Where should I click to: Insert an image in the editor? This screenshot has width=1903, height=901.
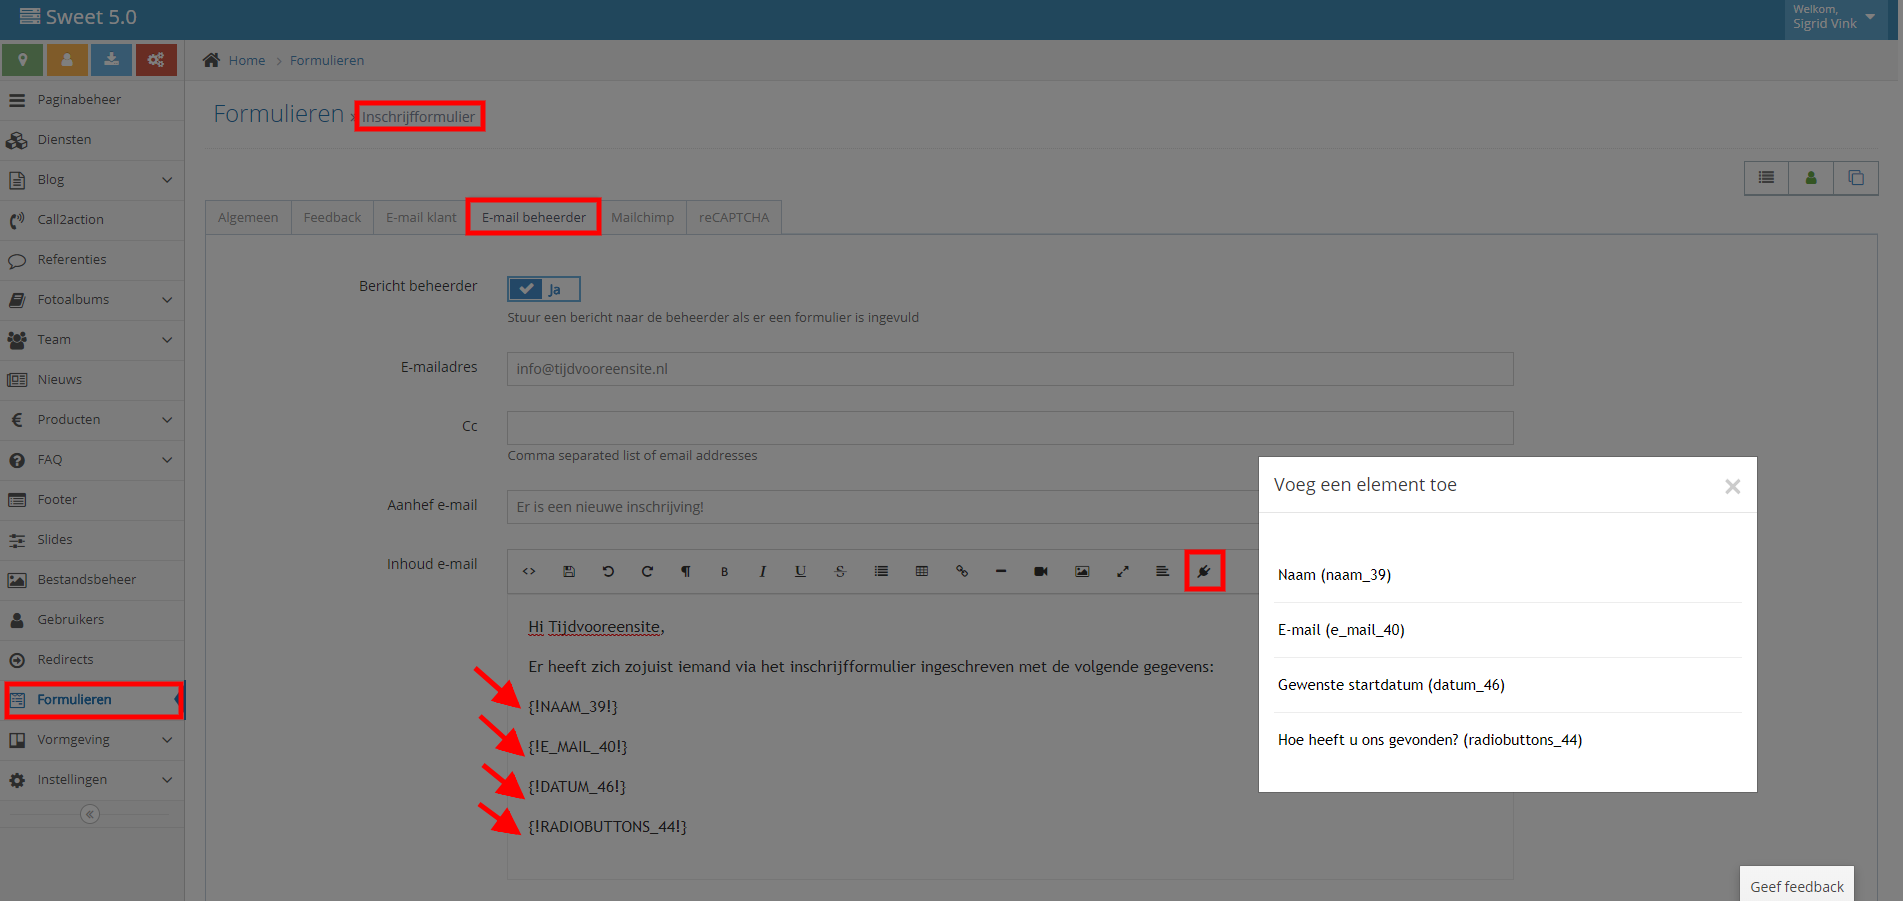click(1082, 571)
